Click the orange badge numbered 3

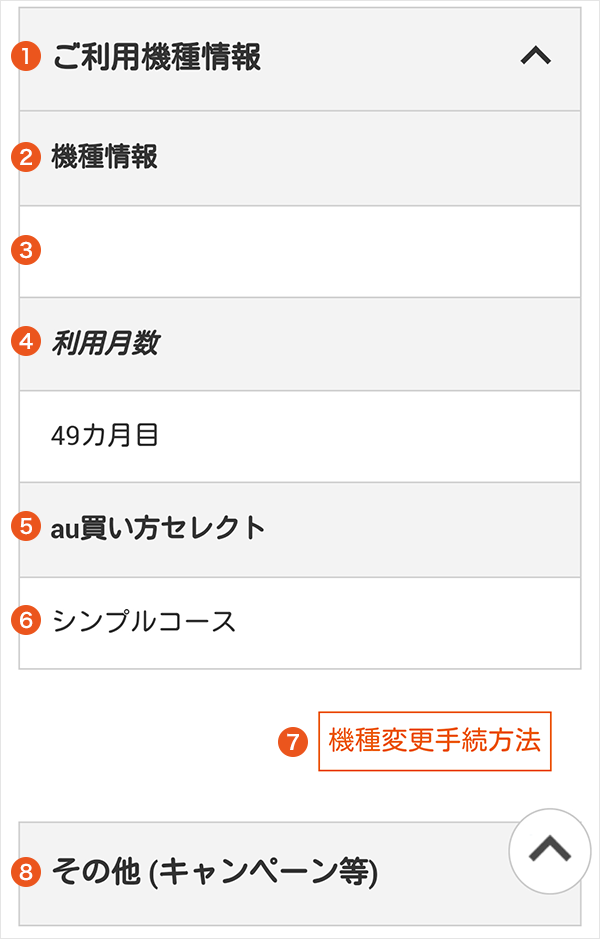pyautogui.click(x=23, y=250)
